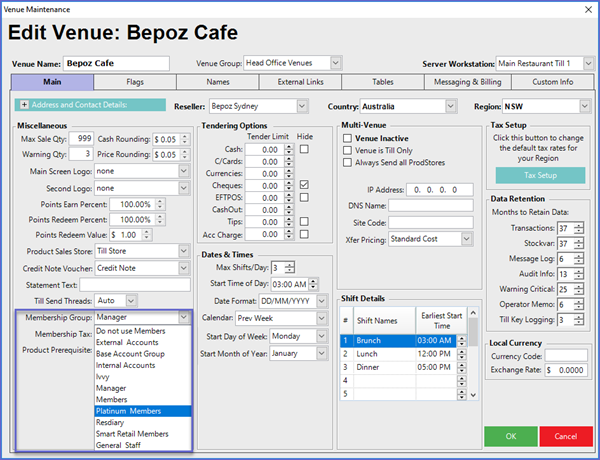This screenshot has height=460, width=600.
Task: Open the Region dropdown
Action: coord(584,106)
